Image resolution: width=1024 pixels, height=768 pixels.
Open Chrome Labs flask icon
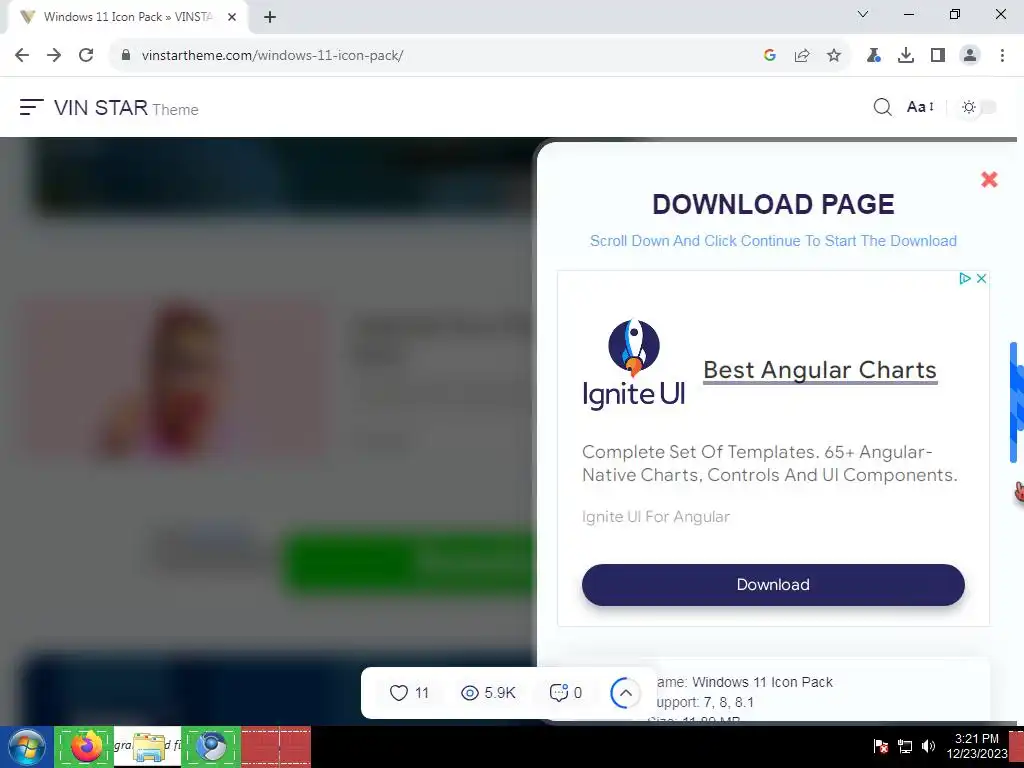874,56
